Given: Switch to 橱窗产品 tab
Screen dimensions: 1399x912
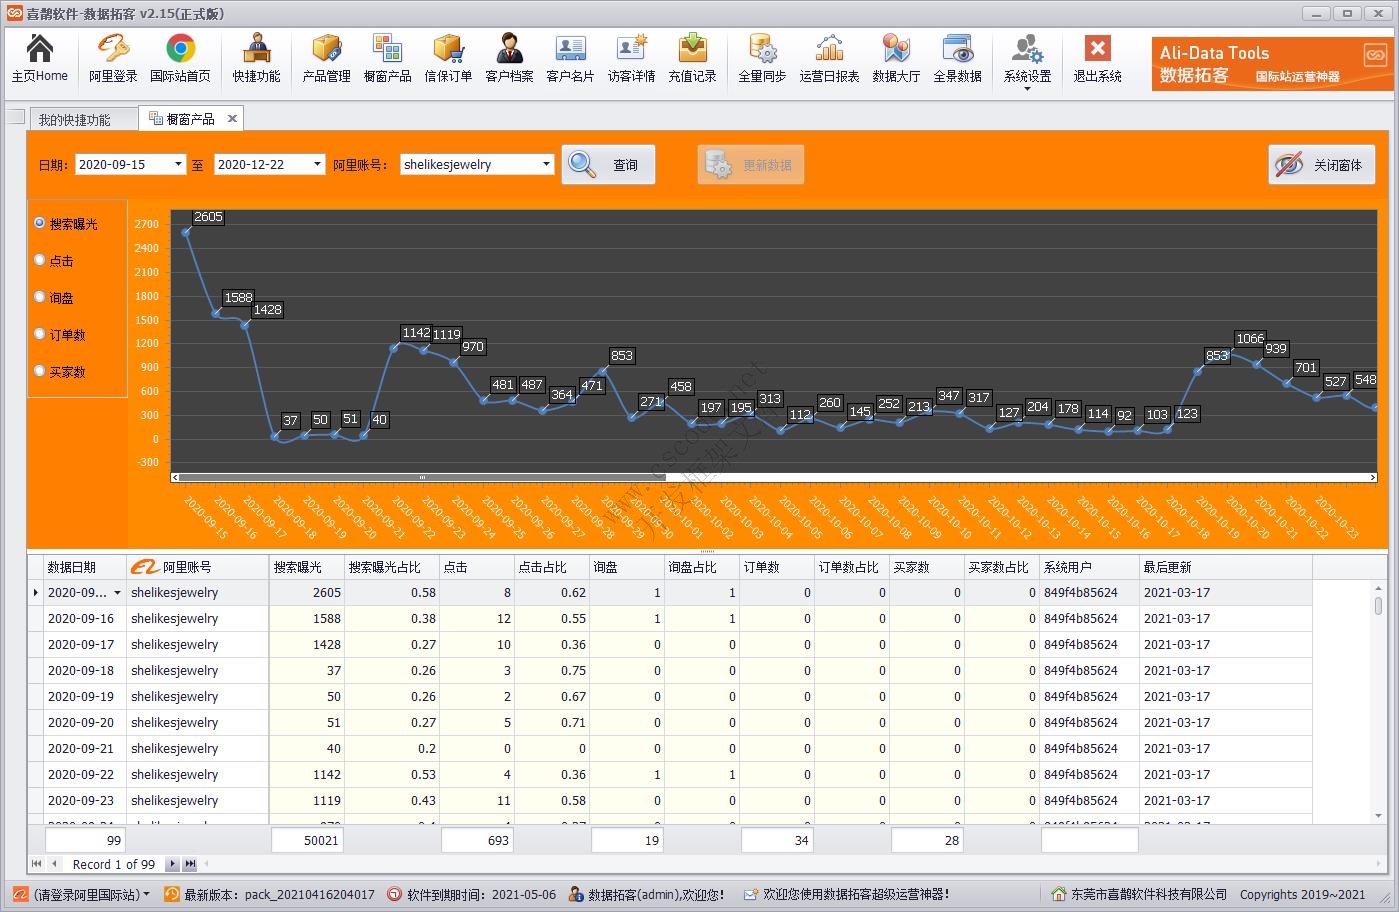Looking at the screenshot, I should pos(190,118).
